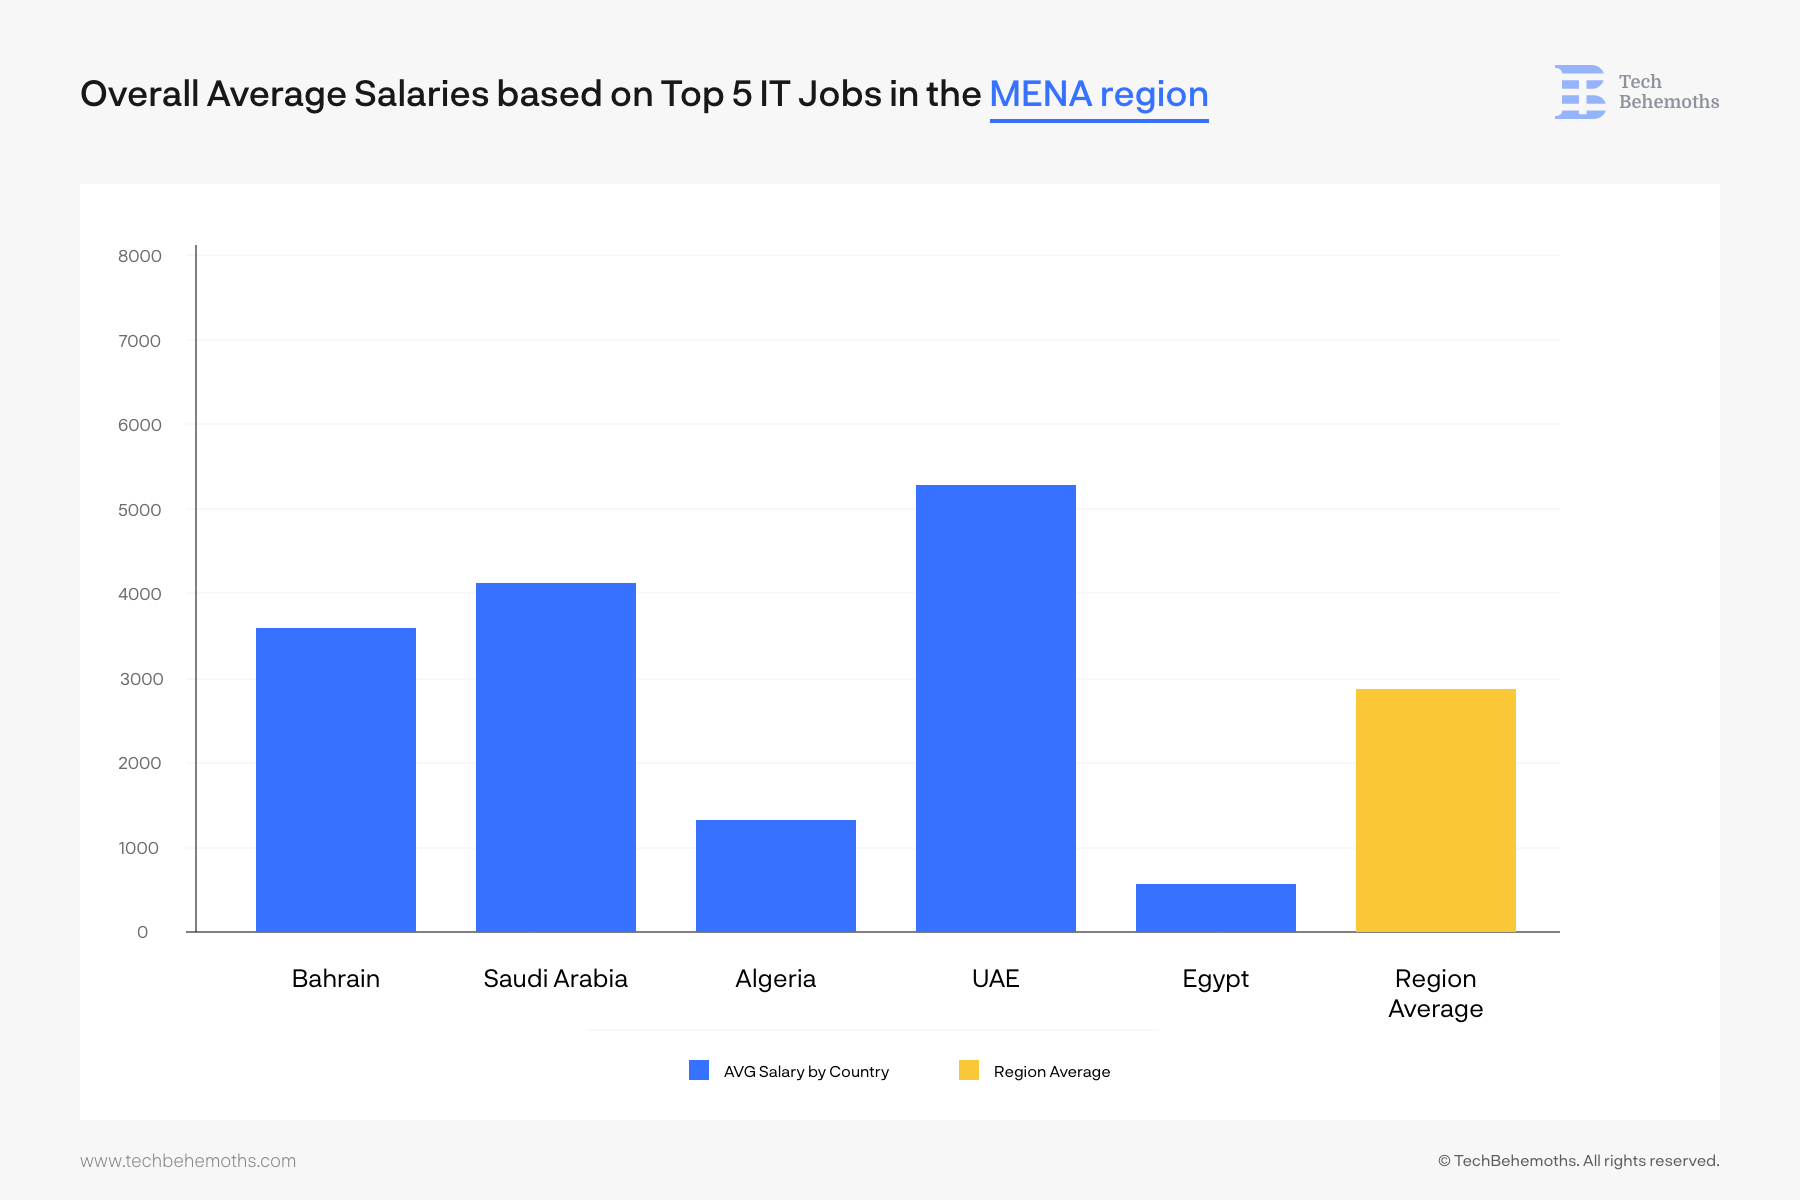Toggle the Region Average legend entry
This screenshot has width=1800, height=1200.
tap(1051, 1071)
